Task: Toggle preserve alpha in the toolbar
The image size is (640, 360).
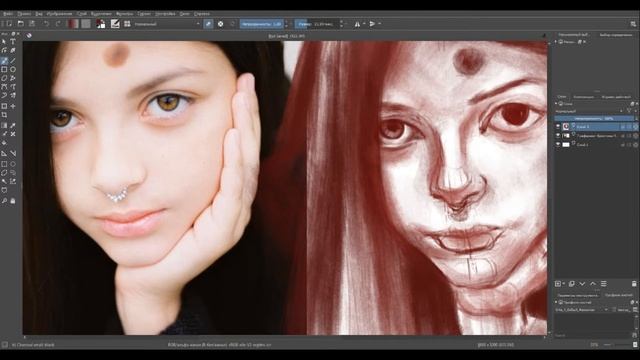Action: pyautogui.click(x=220, y=24)
